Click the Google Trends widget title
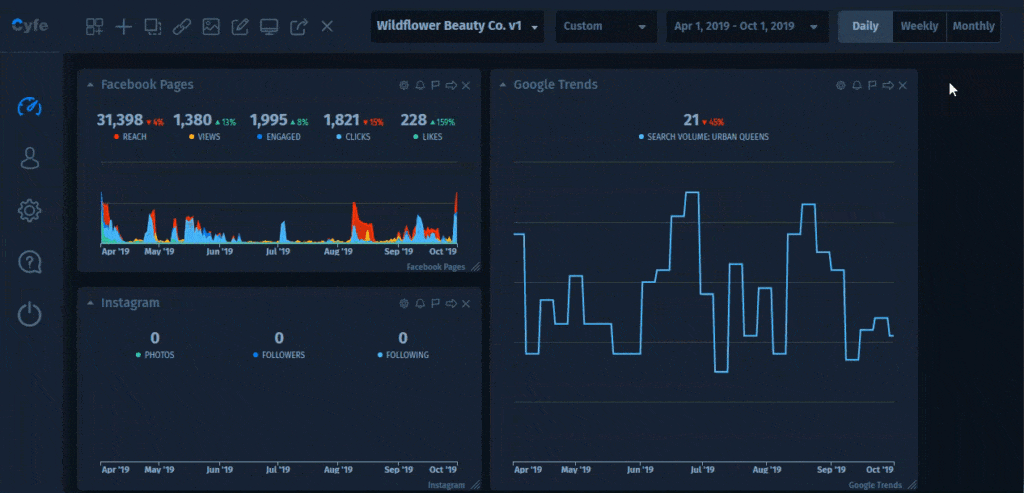 pyautogui.click(x=556, y=85)
